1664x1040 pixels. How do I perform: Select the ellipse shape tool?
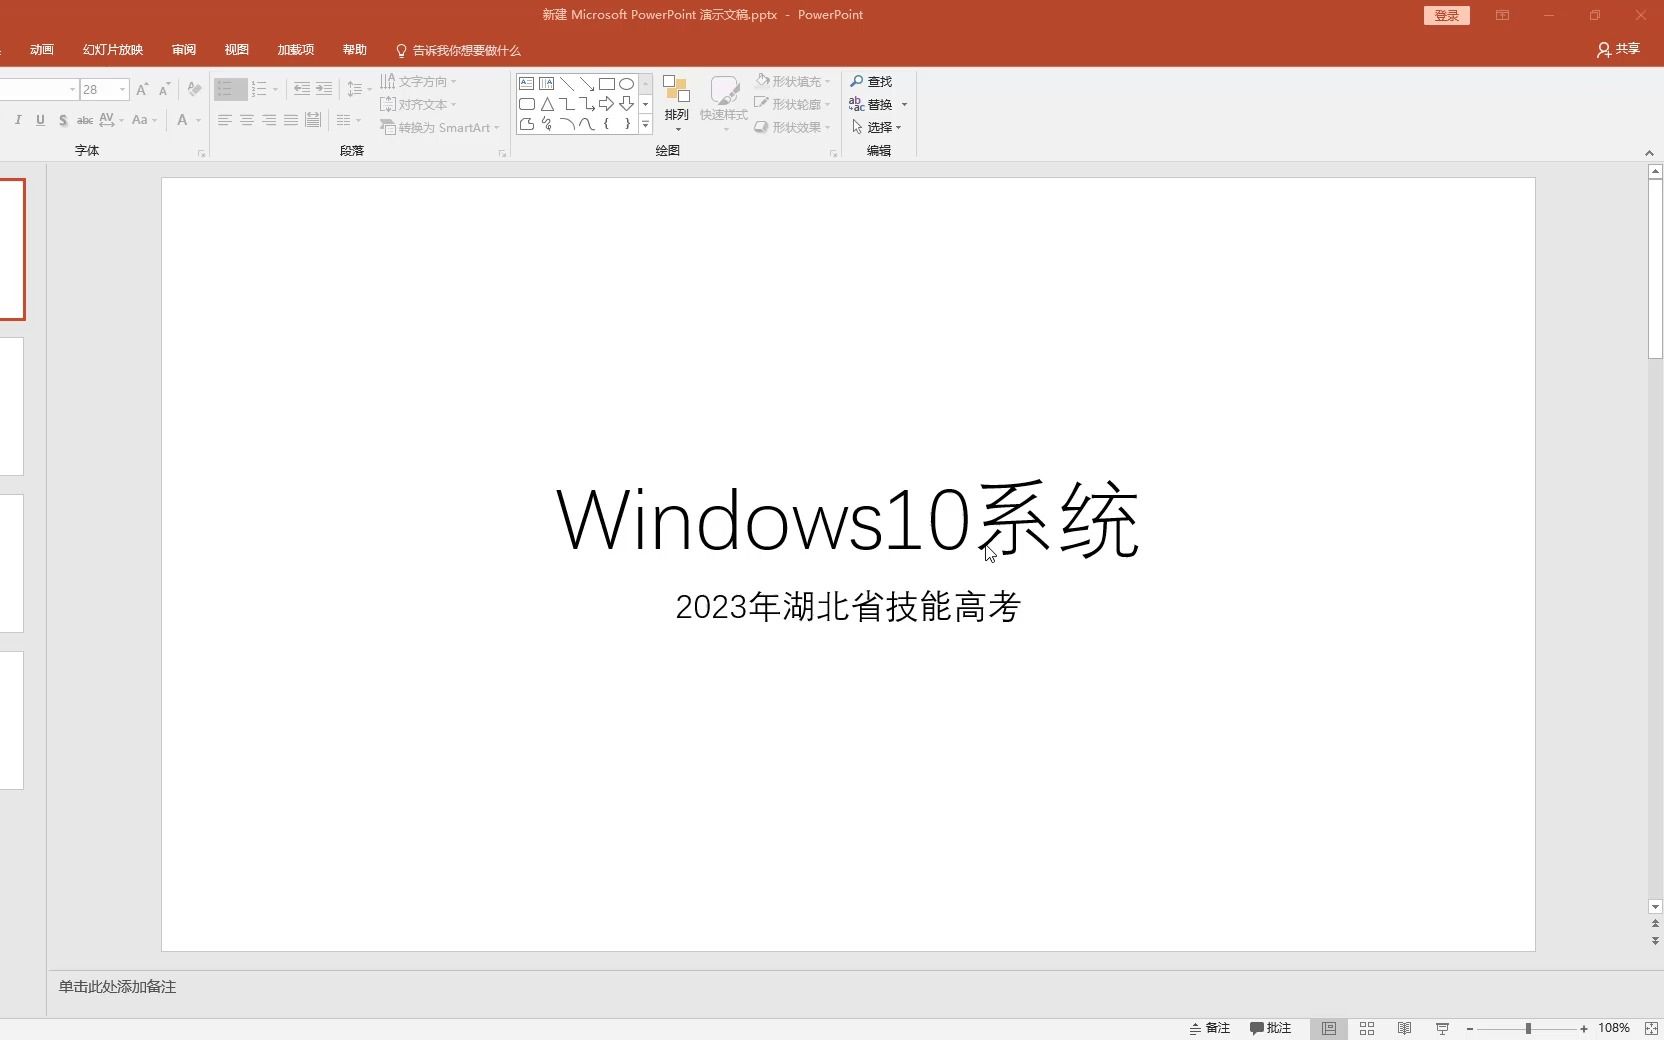click(627, 84)
